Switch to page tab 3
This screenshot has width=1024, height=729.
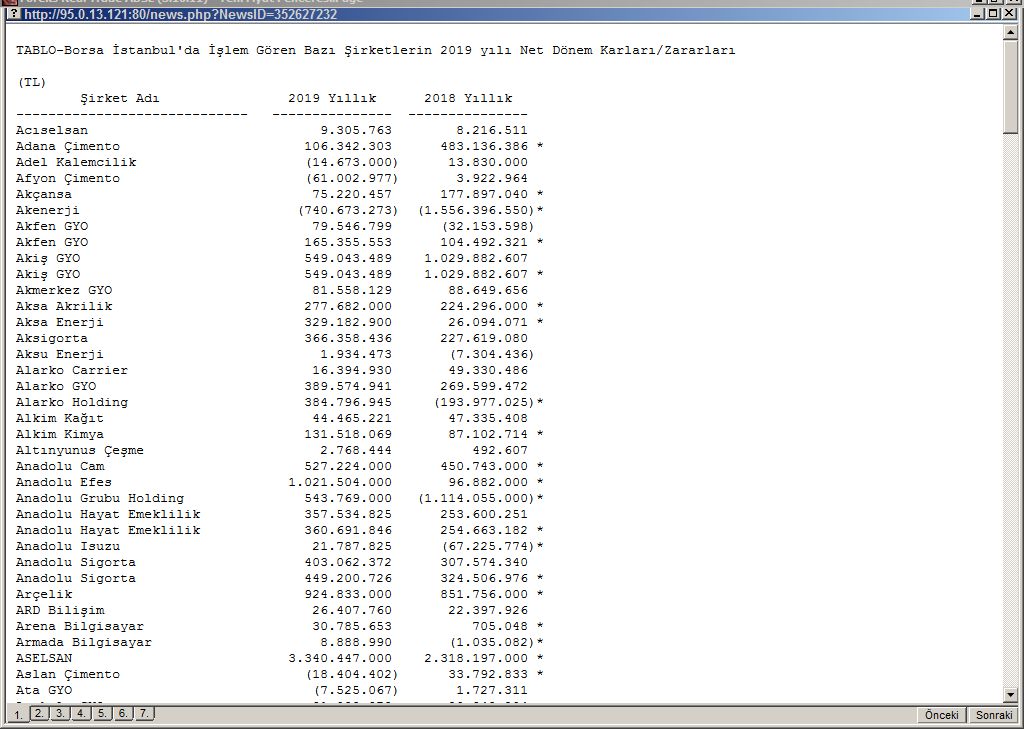tap(60, 713)
